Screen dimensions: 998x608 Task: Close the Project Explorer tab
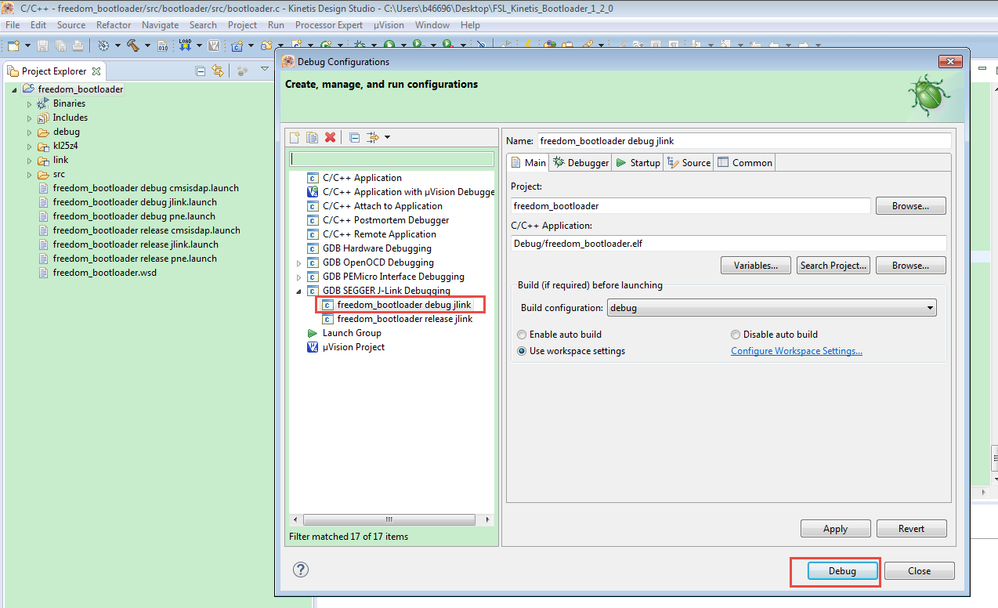[96, 71]
